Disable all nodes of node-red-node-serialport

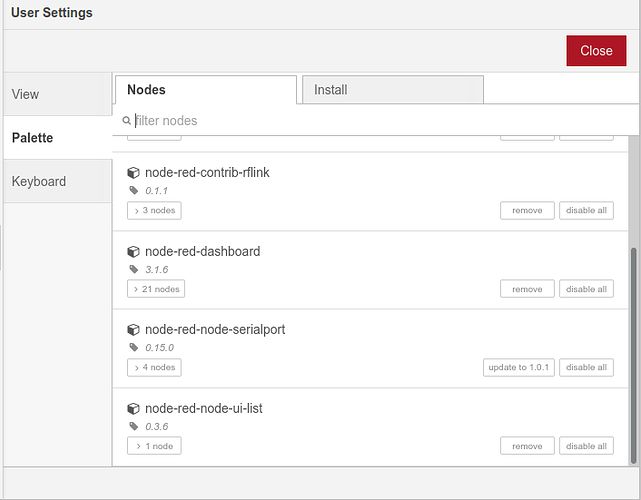[x=586, y=368]
